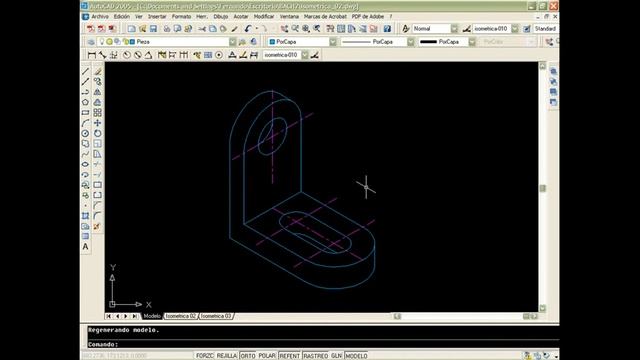Viewport: 640px width, 360px height.
Task: Expand the Pieza layer dropdown
Action: point(232,42)
